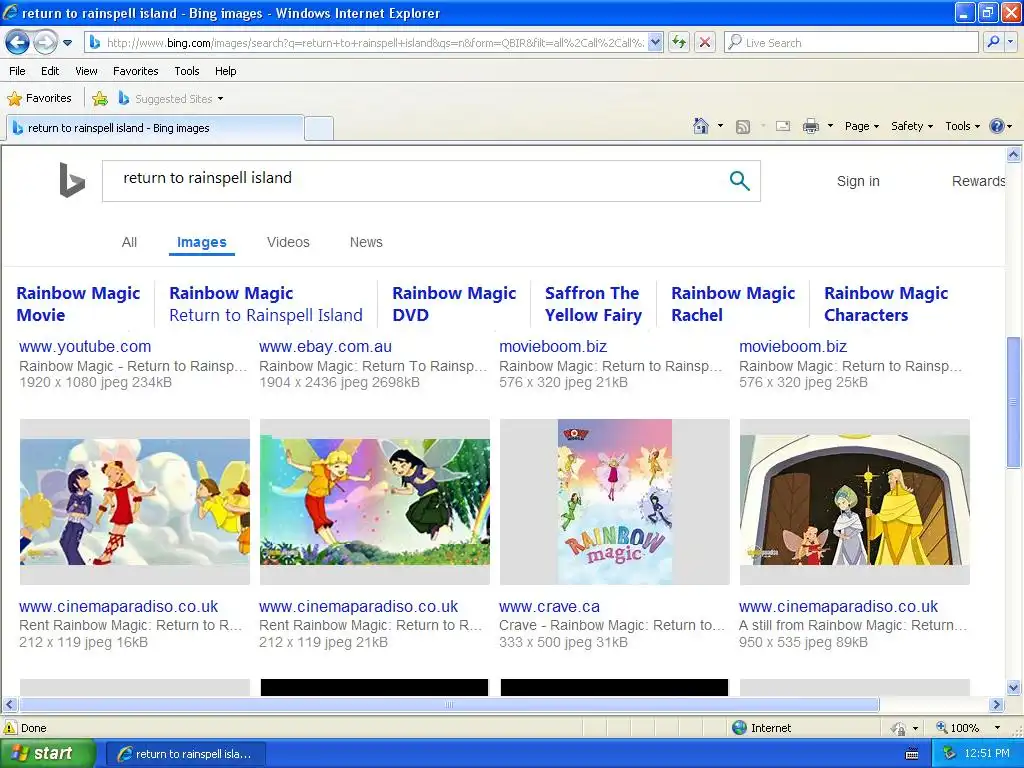Select Saffron The Yellow Fairy suggestion
Viewport: 1024px width, 768px height.
(x=593, y=304)
